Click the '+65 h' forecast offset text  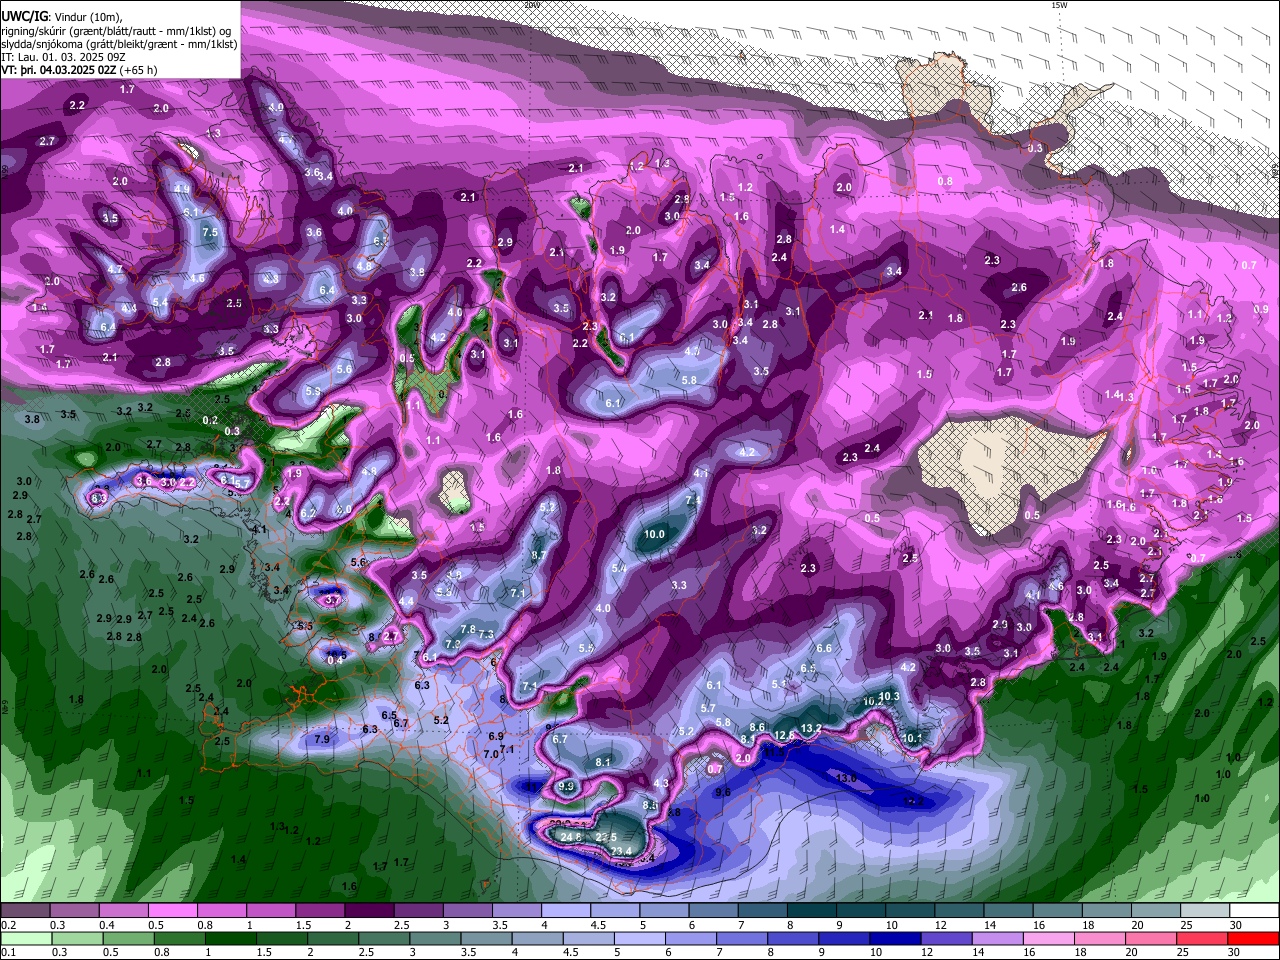tap(138, 70)
